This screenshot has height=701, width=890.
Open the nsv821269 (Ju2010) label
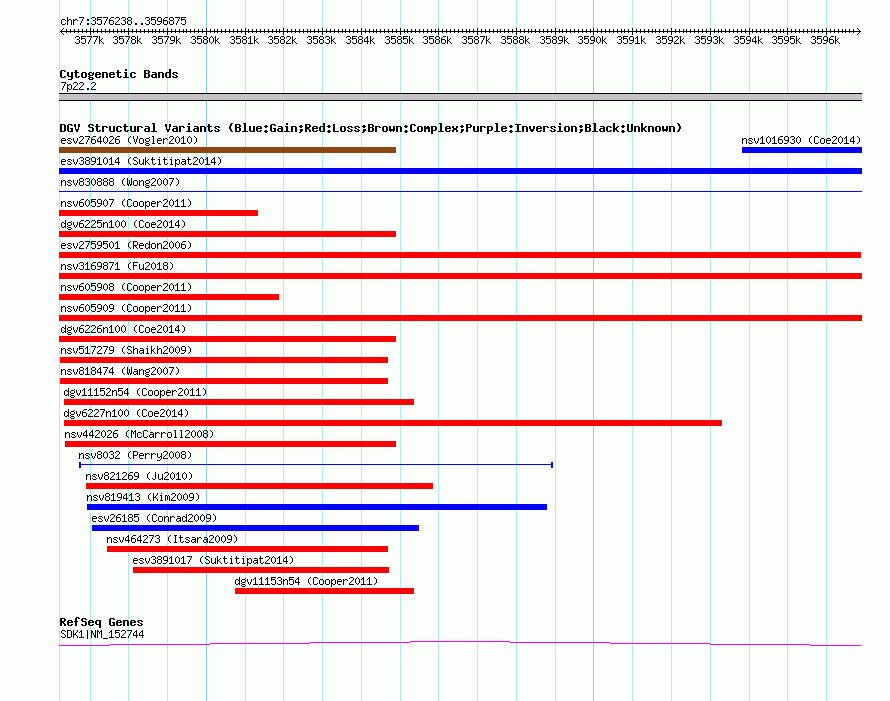point(139,476)
